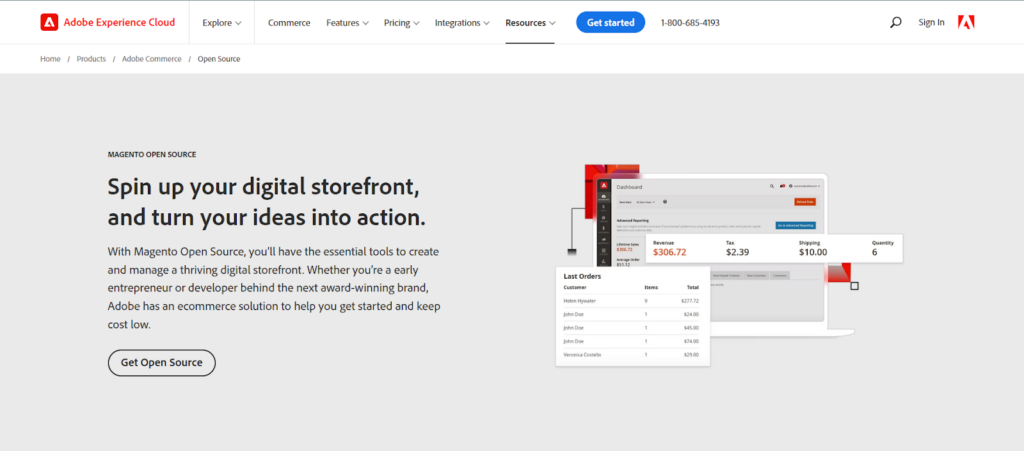Select the MAGENTO OPEN SOURCE label
Screen dimensions: 1024x451
point(152,155)
